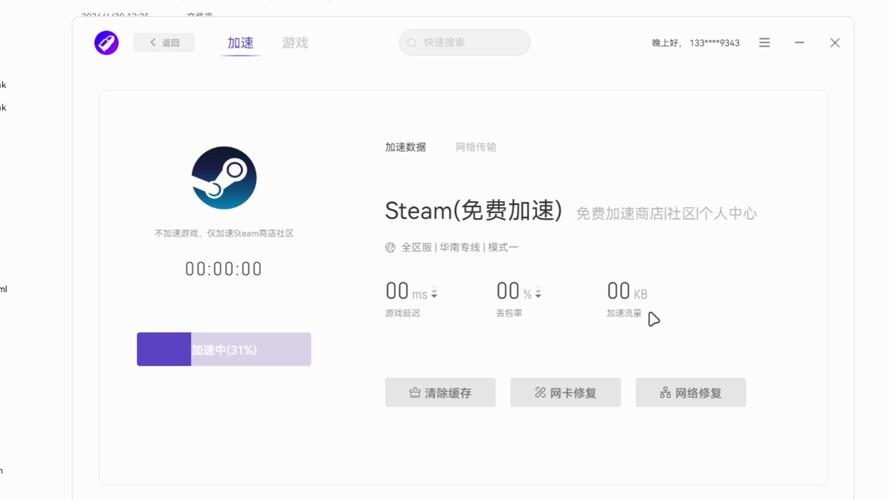Viewport: 889px width, 500px height.
Task: Select the 加速数据 sub-tab
Action: [x=405, y=147]
